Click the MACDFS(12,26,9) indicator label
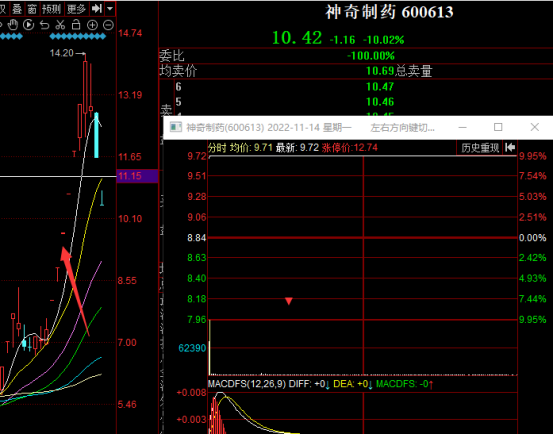554x435 pixels. coord(247,384)
